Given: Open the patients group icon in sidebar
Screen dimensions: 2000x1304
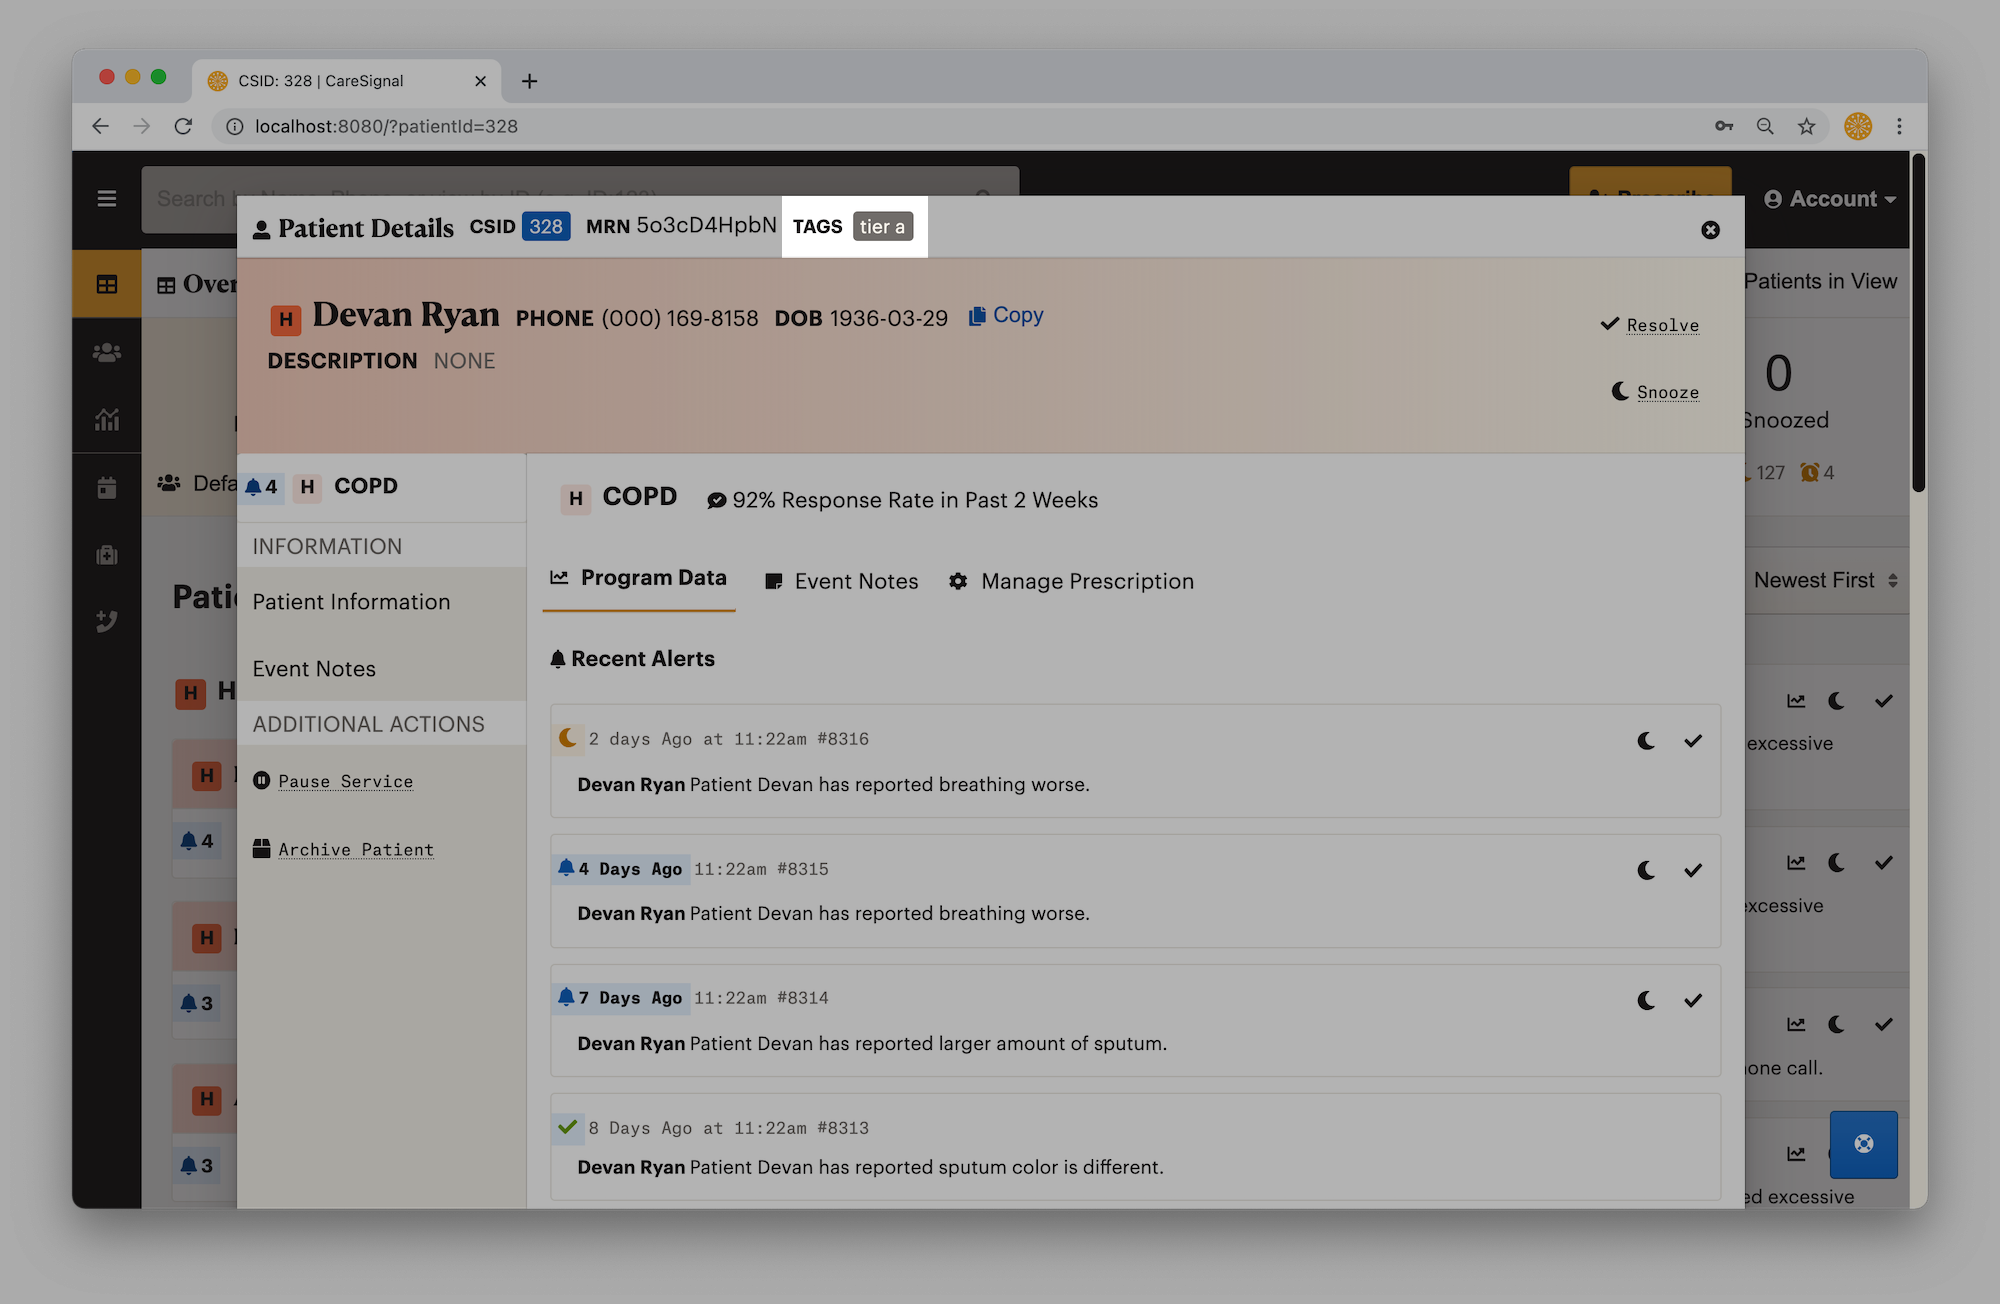Looking at the screenshot, I should click(x=107, y=352).
